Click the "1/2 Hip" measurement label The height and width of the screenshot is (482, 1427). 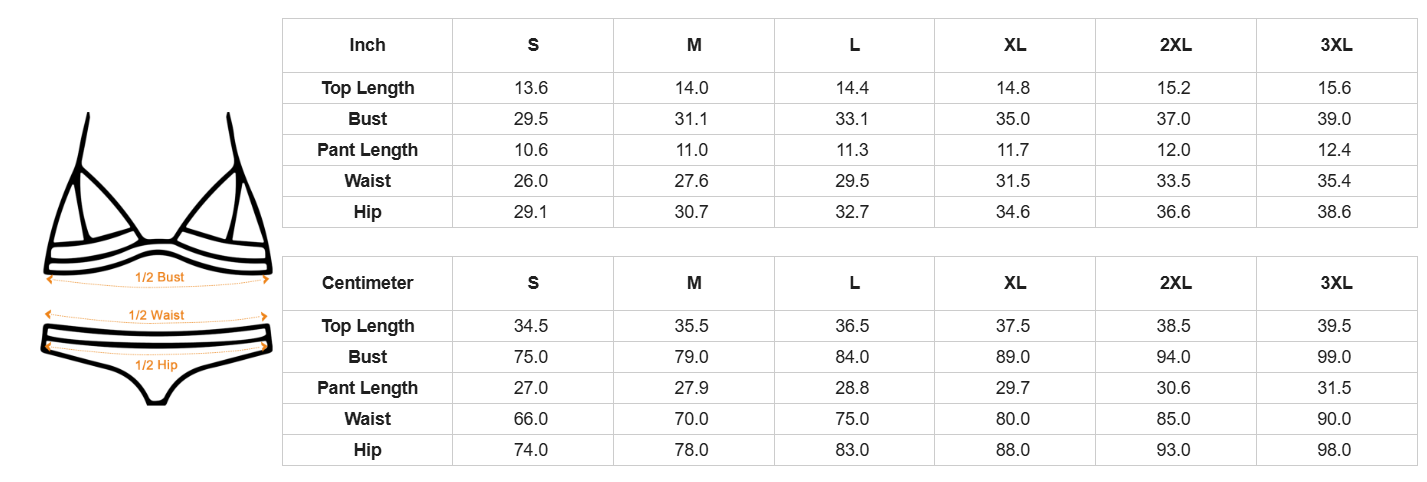click(156, 365)
